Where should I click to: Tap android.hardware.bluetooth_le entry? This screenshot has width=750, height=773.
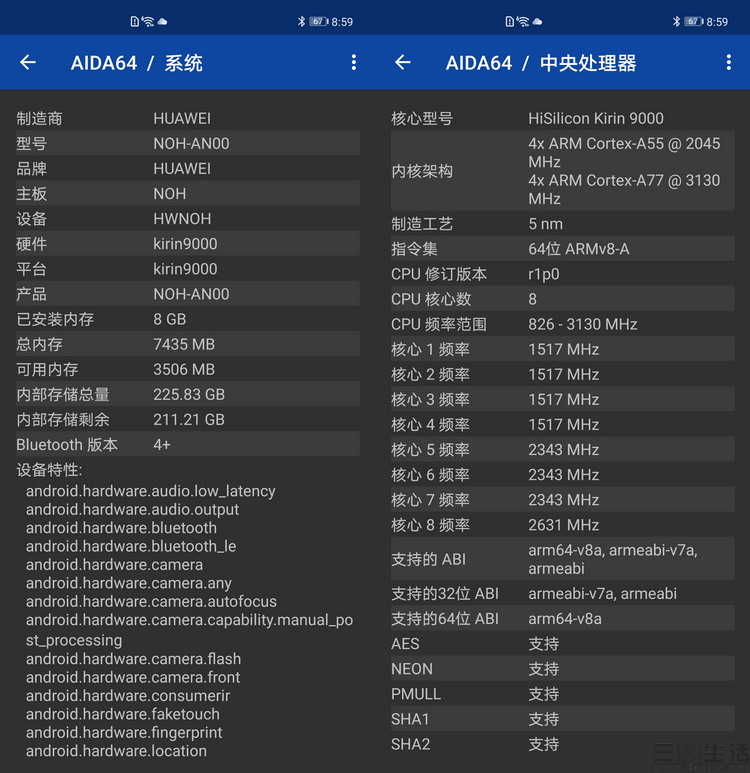(131, 546)
